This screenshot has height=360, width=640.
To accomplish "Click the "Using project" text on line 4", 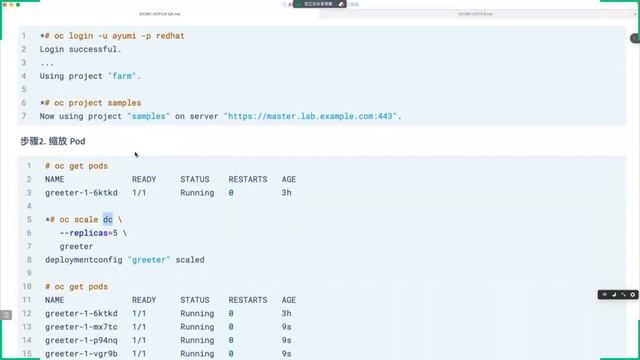I will (x=71, y=76).
